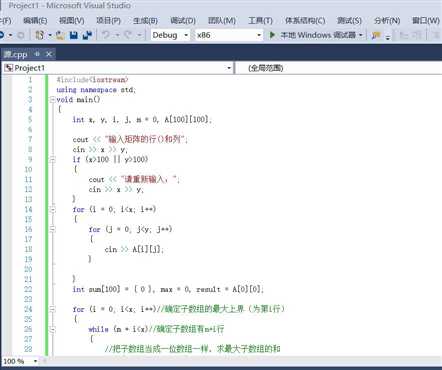Open the 分析(N) menu
442x370 pixels.
pos(387,21)
